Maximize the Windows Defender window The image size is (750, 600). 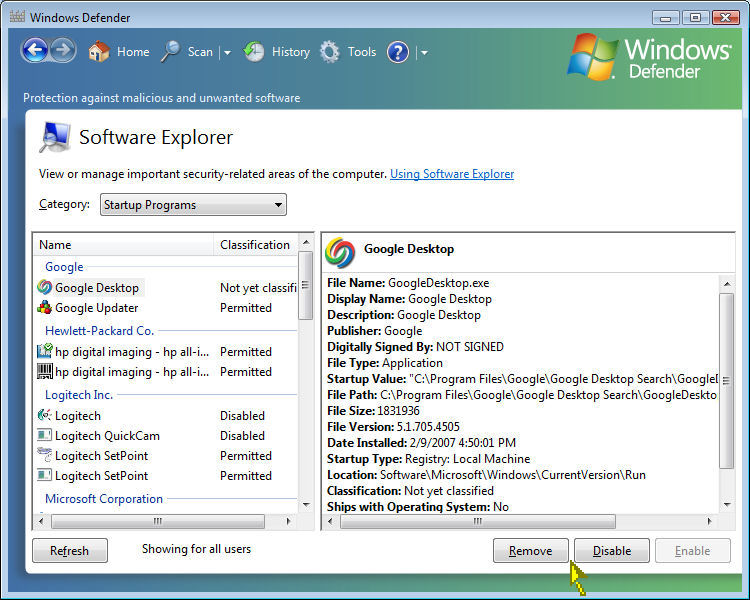(x=695, y=18)
